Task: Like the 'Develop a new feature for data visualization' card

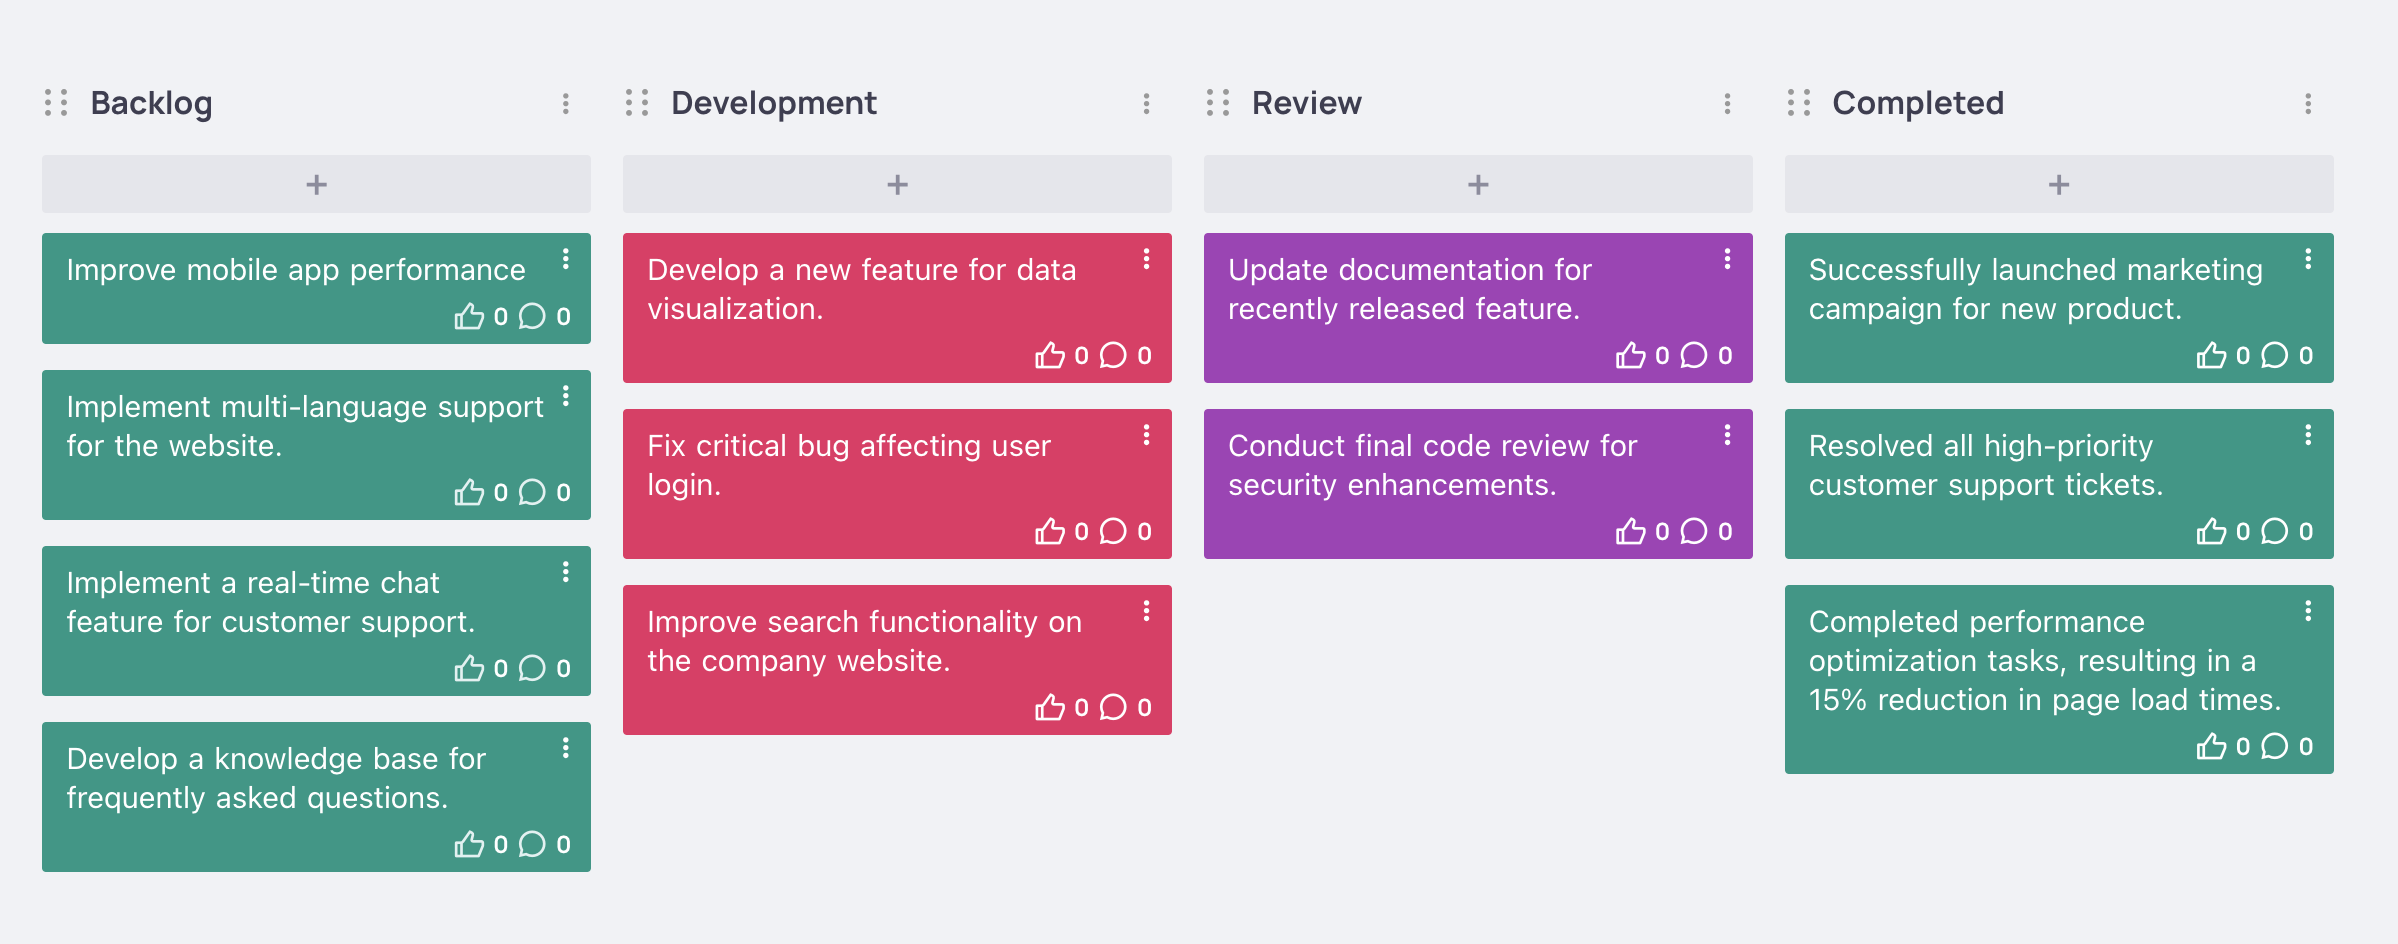Action: 1051,355
